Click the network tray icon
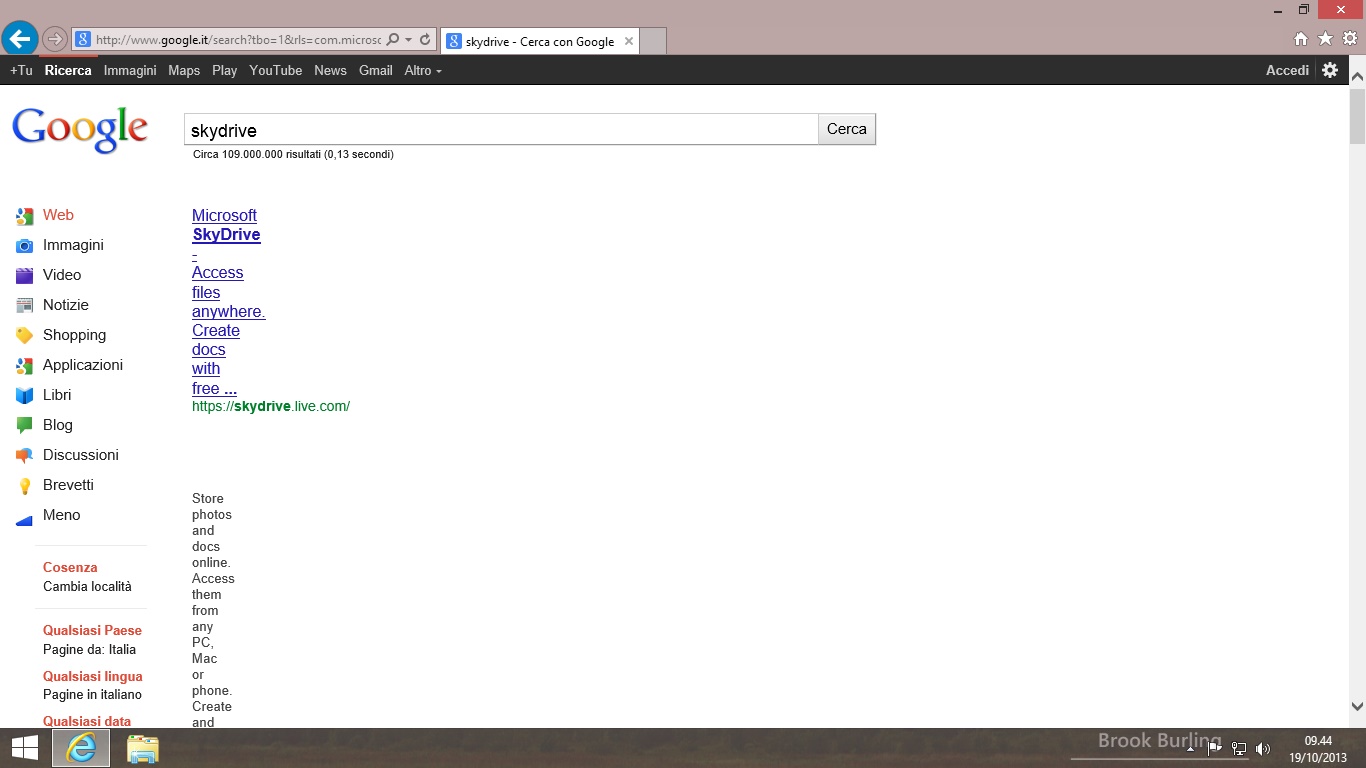This screenshot has height=768, width=1366. click(x=1239, y=748)
